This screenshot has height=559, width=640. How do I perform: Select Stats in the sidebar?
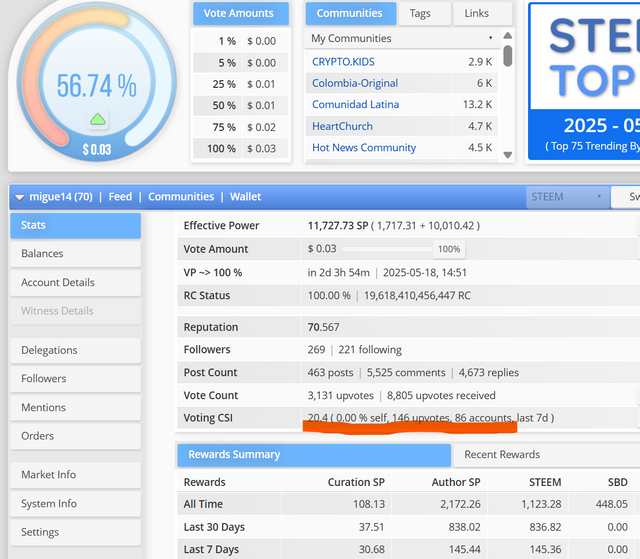[x=76, y=225]
